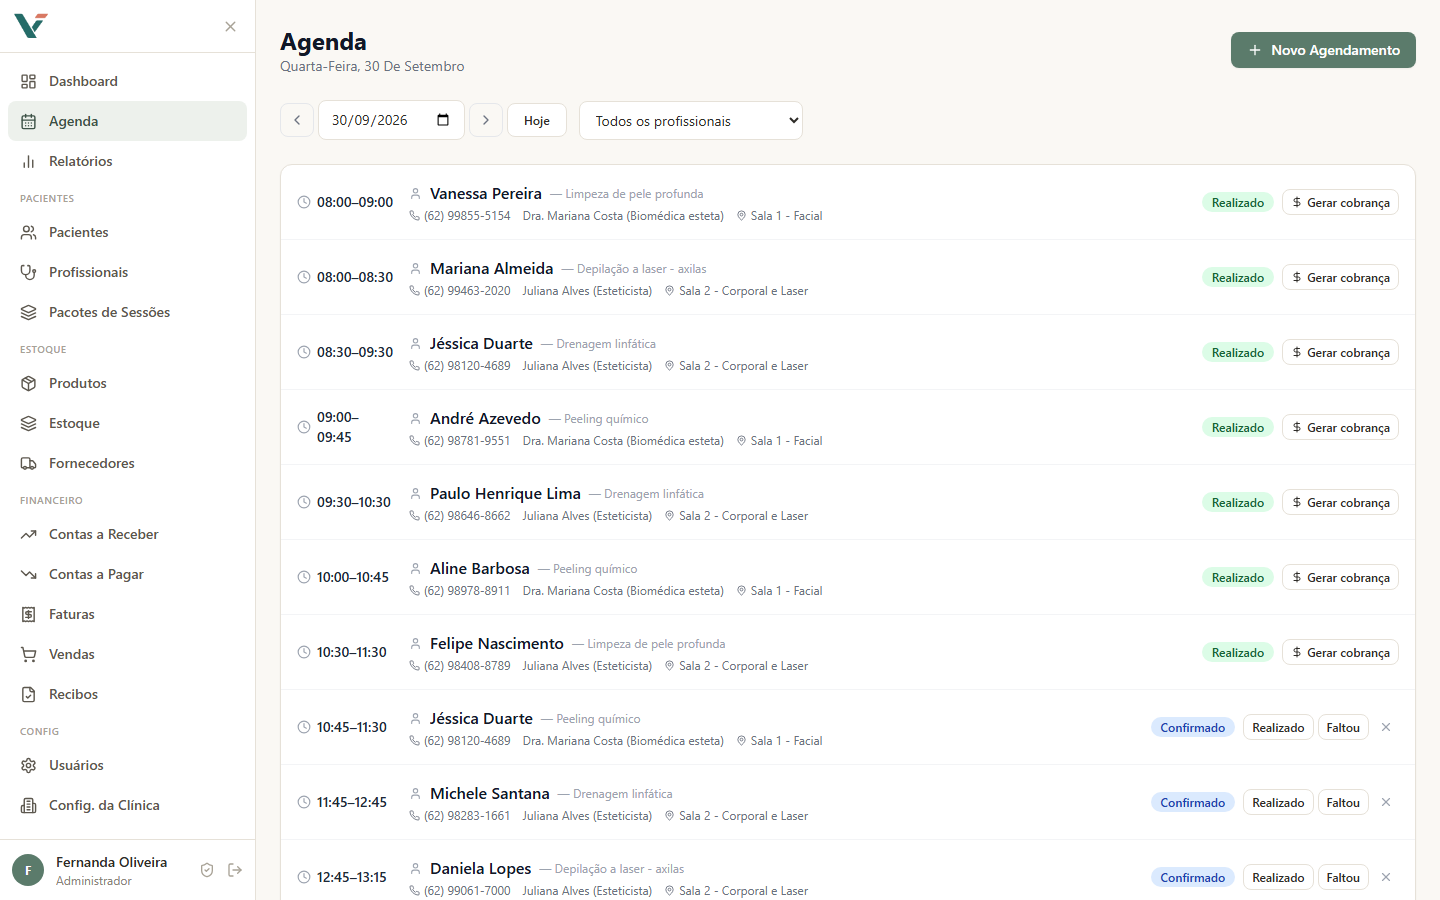Click the Usuários gear icon

(x=29, y=765)
